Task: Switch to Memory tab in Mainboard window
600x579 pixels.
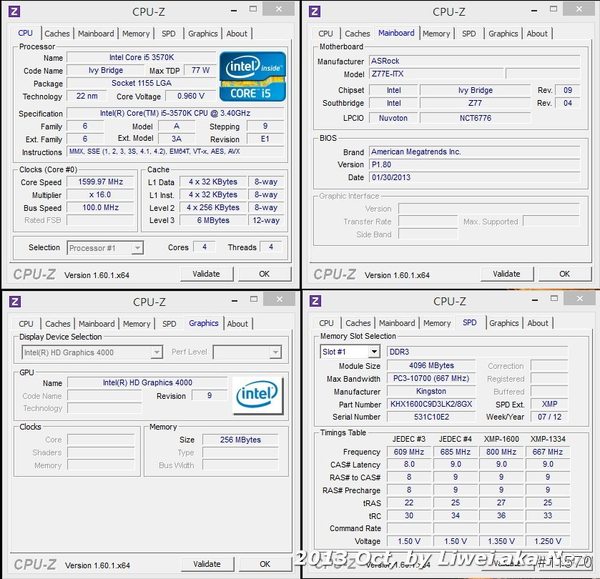Action: [x=436, y=34]
